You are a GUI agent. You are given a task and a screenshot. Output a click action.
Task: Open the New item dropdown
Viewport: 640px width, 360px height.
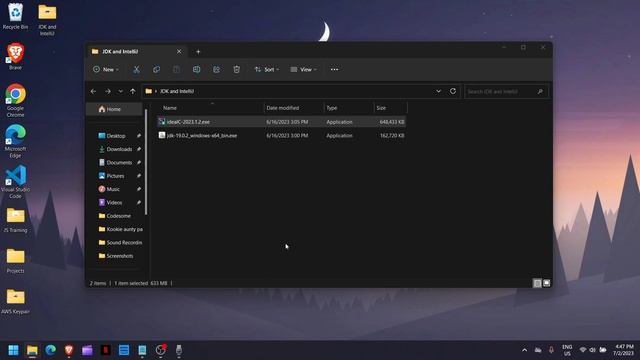(x=106, y=69)
